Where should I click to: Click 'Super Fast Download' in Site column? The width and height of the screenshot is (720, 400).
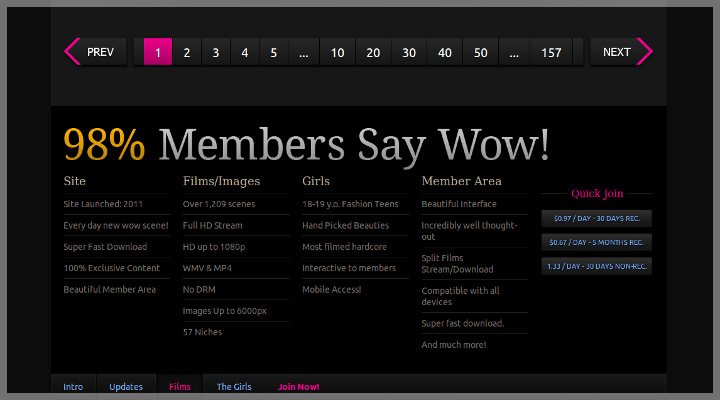105,247
